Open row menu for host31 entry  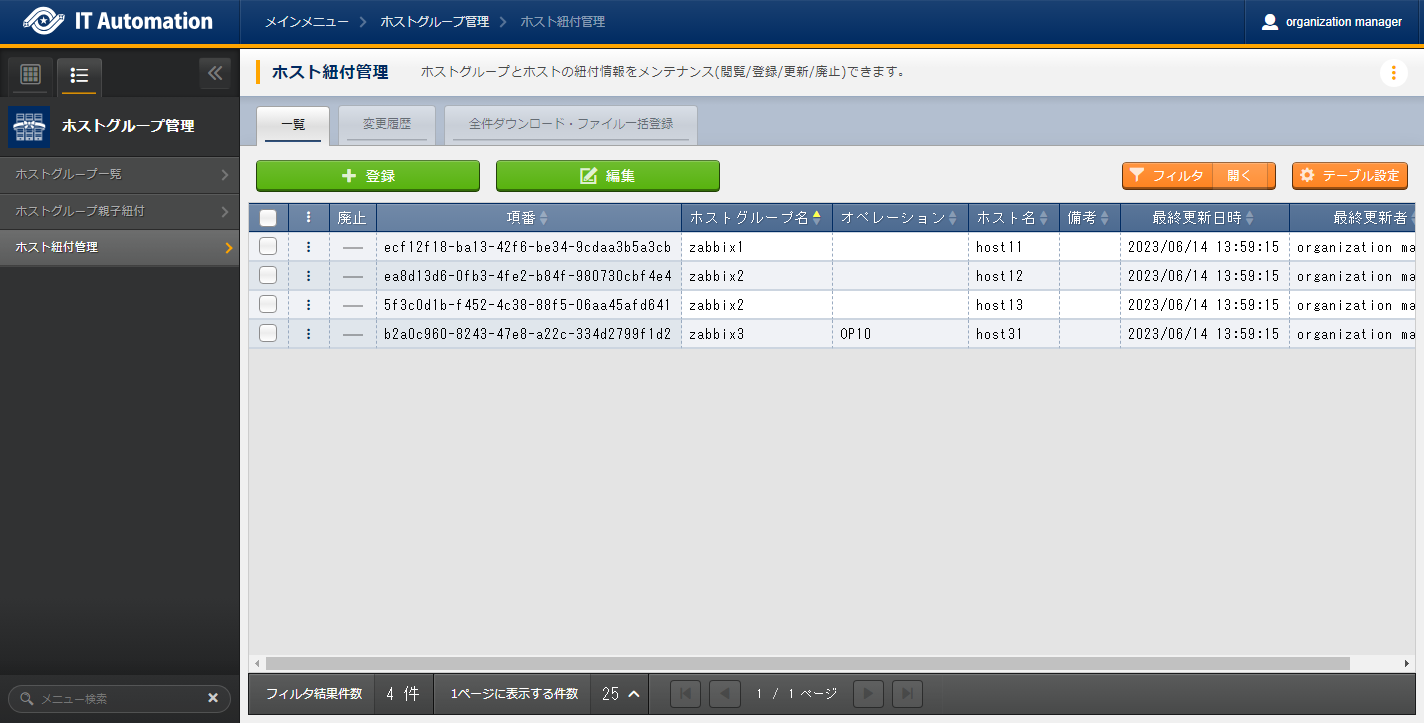(308, 334)
